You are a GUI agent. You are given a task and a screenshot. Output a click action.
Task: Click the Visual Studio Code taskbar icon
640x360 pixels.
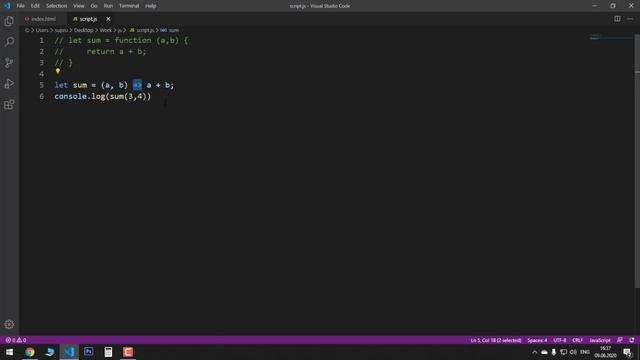click(x=69, y=352)
